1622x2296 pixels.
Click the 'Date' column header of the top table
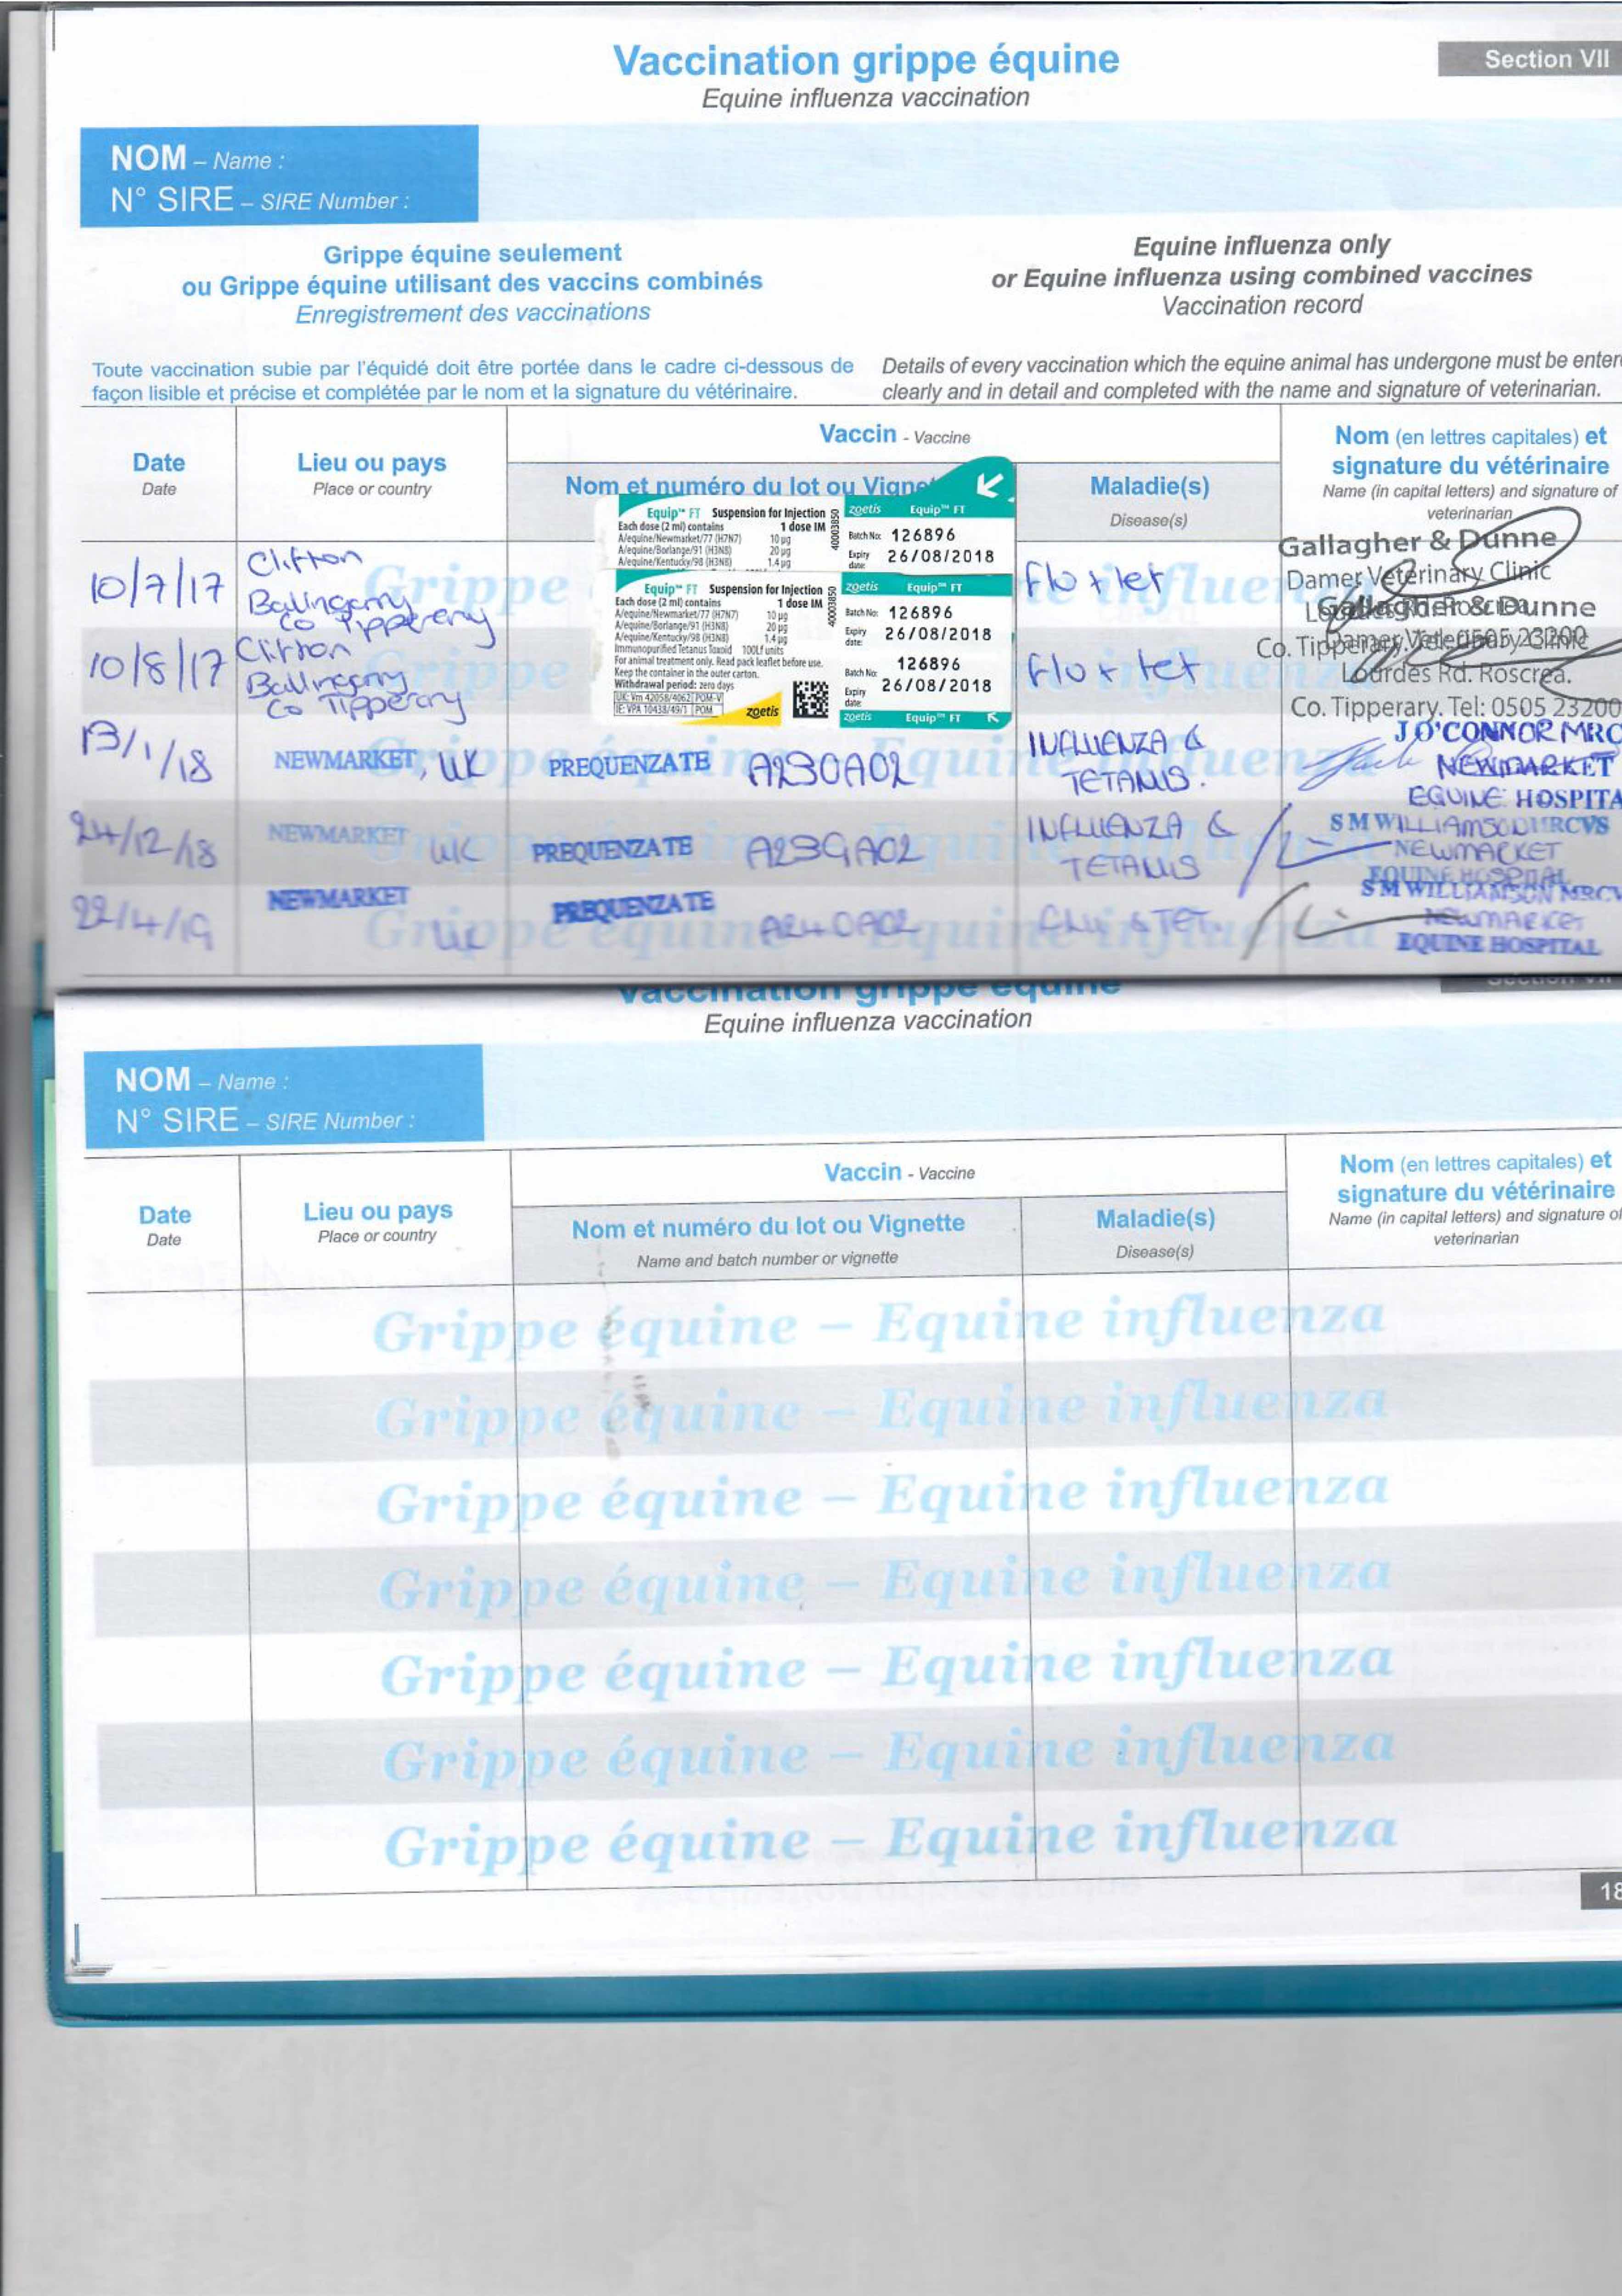[x=158, y=462]
